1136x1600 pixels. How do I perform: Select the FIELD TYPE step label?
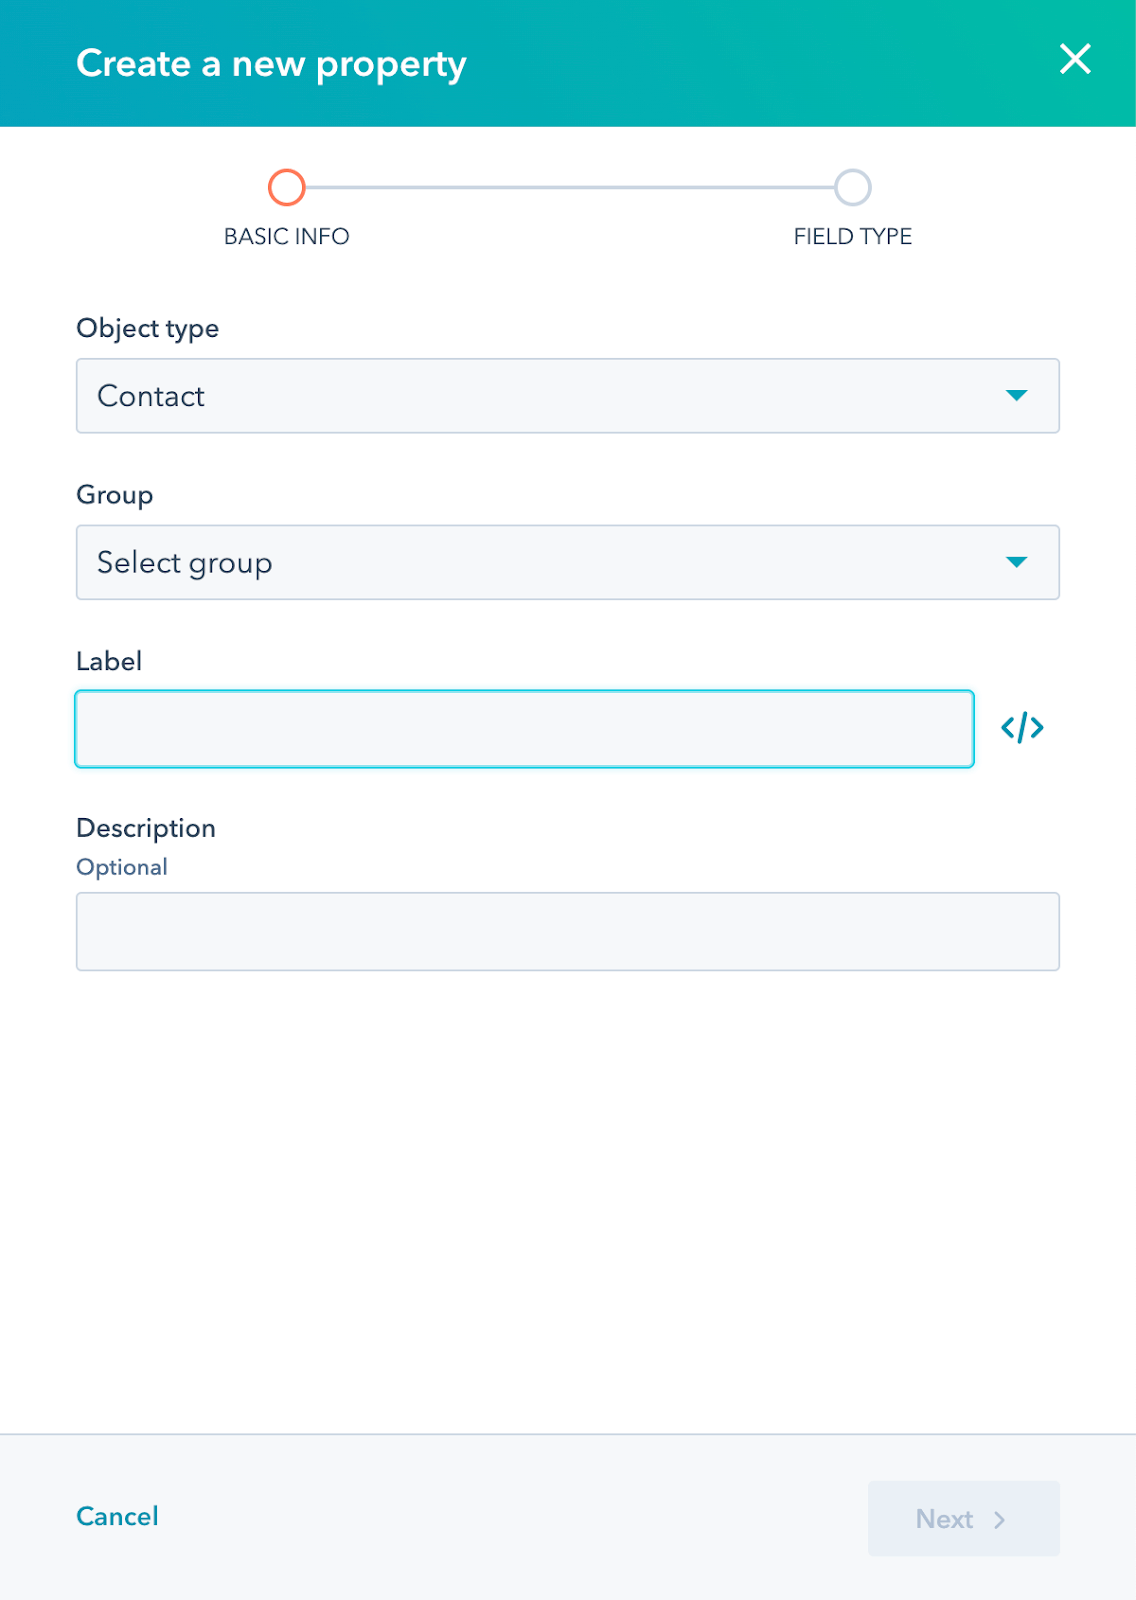(x=853, y=237)
